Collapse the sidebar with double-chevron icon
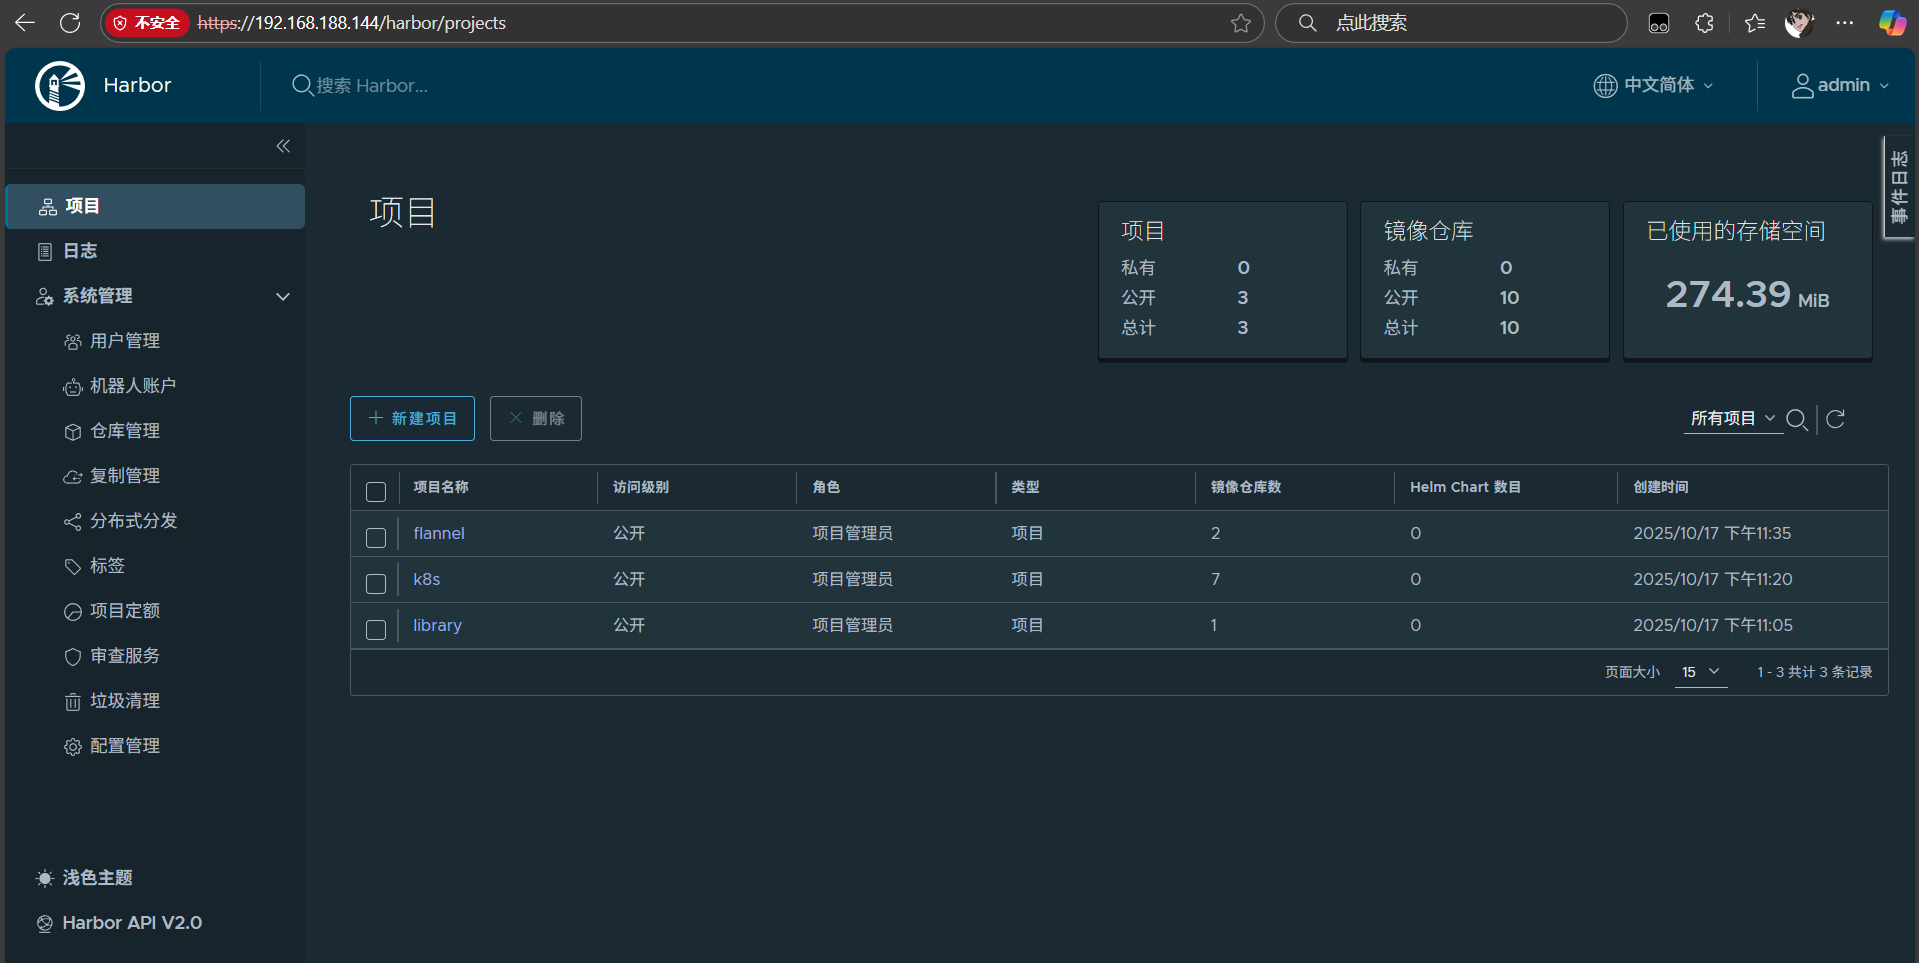Image resolution: width=1919 pixels, height=963 pixels. tap(283, 146)
